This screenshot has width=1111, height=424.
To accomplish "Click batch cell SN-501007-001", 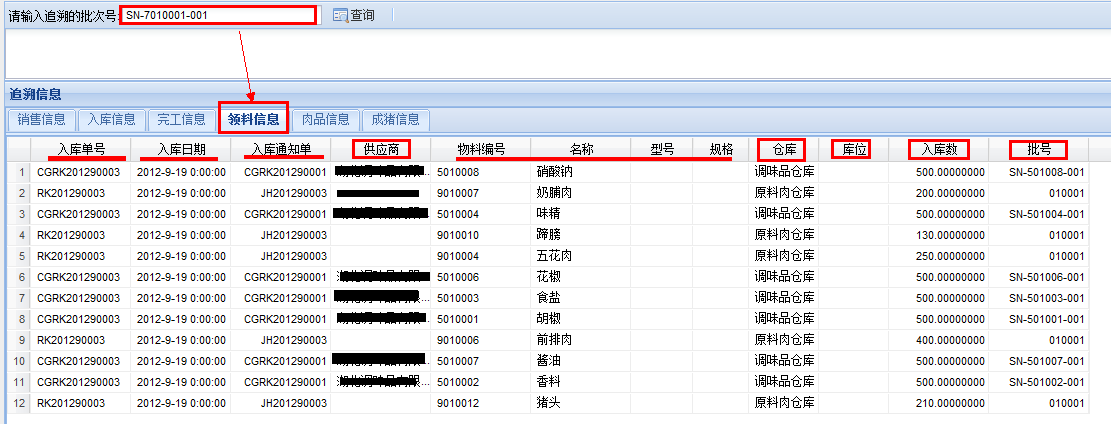I will 1046,361.
